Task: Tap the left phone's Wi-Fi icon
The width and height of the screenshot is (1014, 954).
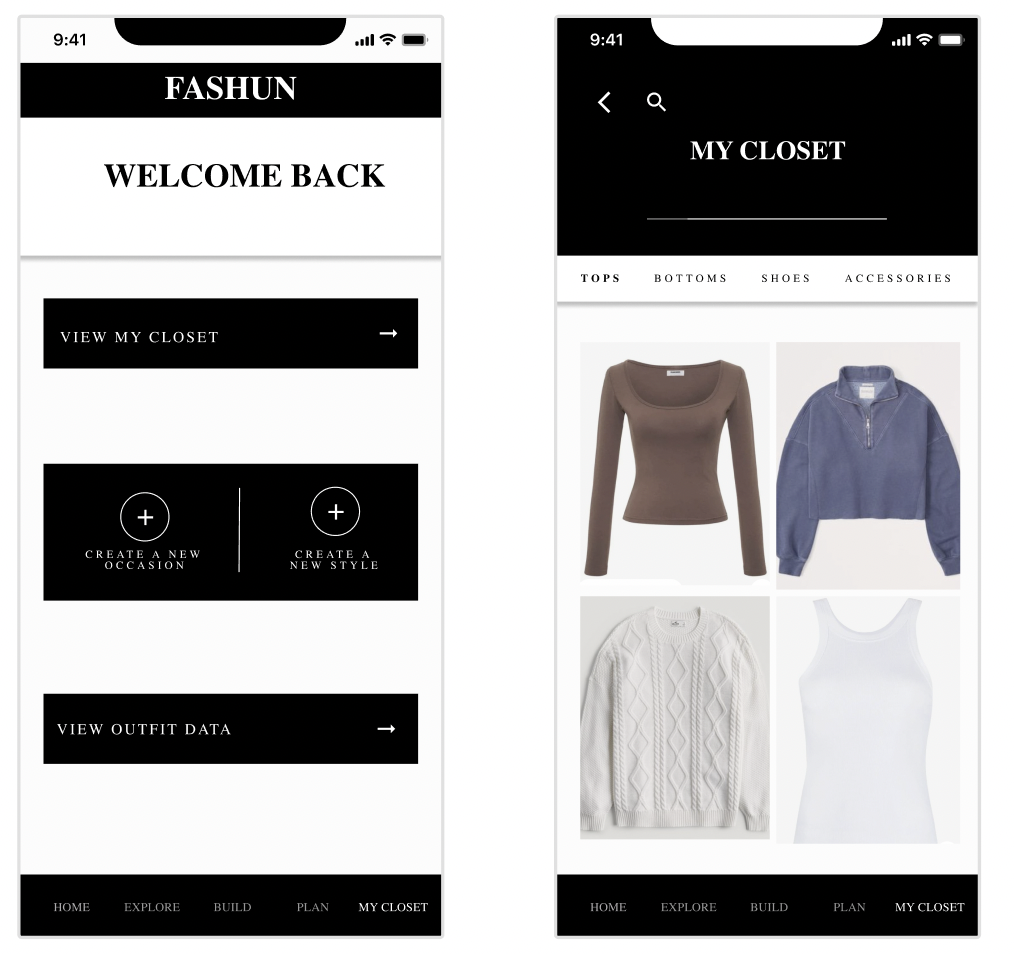Action: click(x=387, y=39)
